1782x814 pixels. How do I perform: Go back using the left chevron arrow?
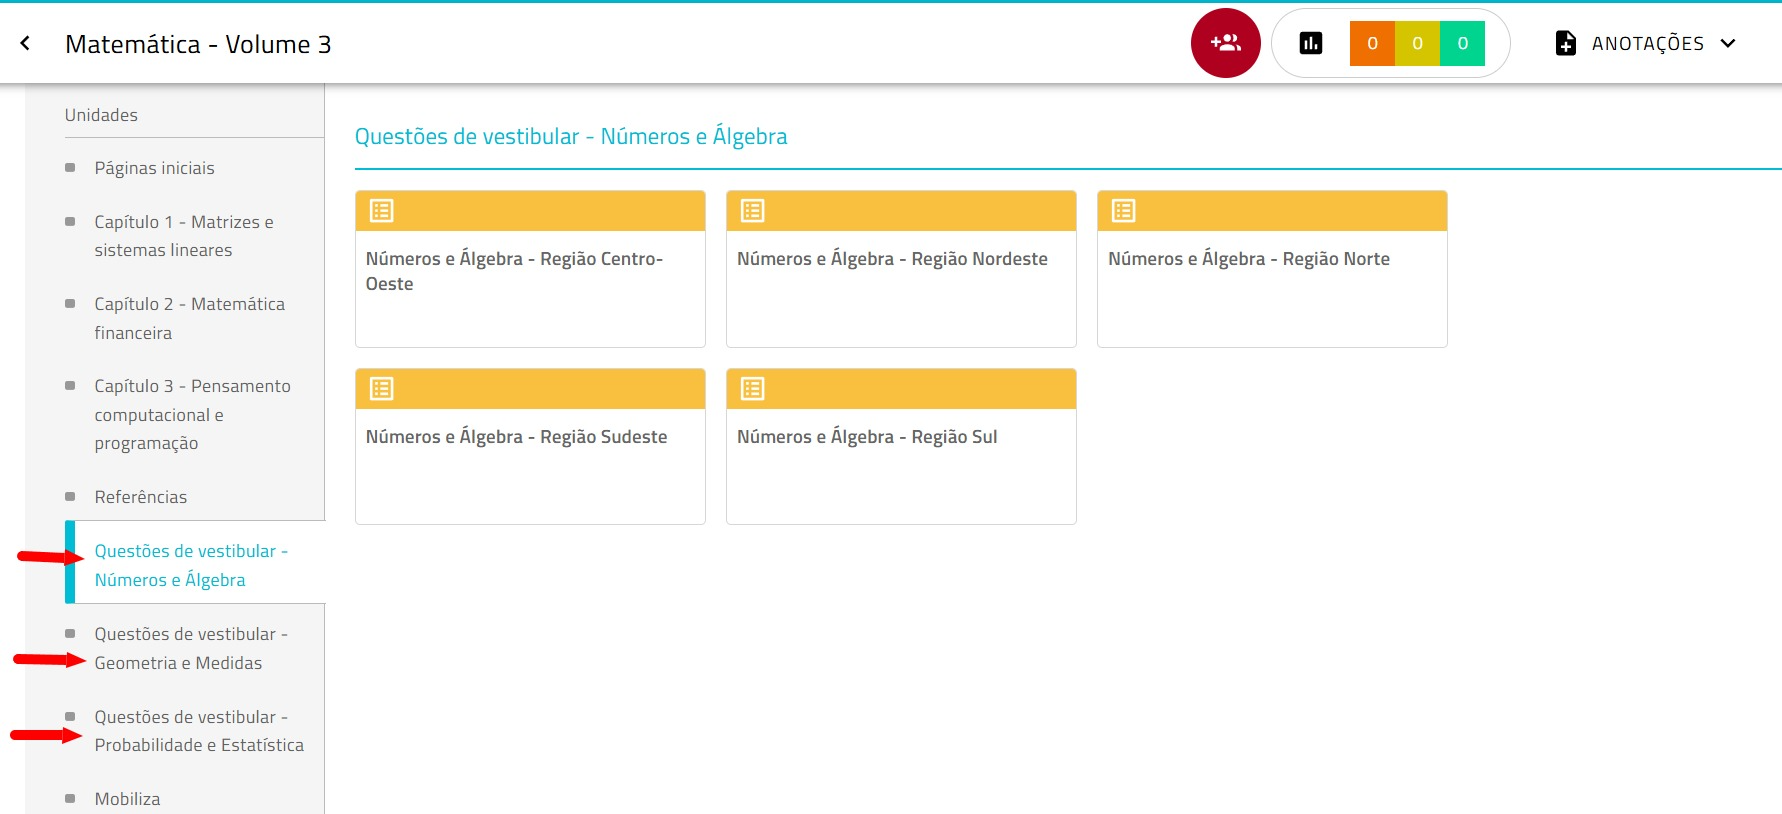point(25,43)
